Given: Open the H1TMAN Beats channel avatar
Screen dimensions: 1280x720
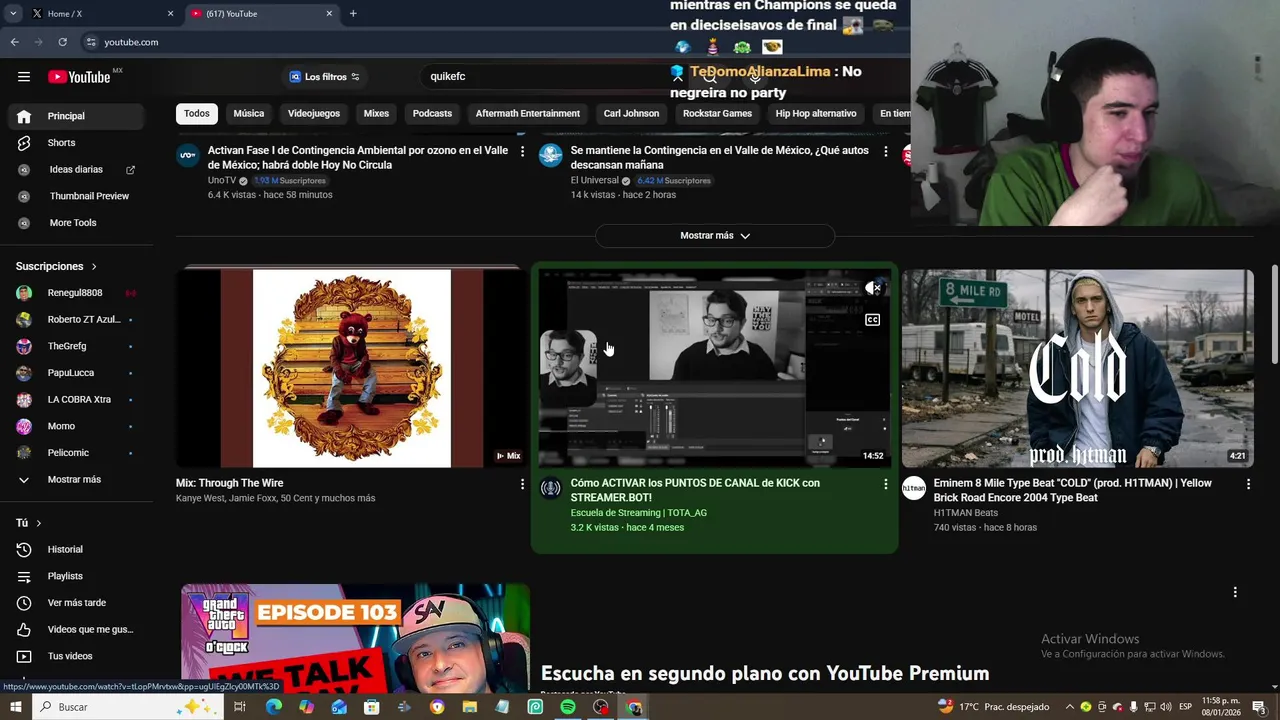Looking at the screenshot, I should (914, 488).
